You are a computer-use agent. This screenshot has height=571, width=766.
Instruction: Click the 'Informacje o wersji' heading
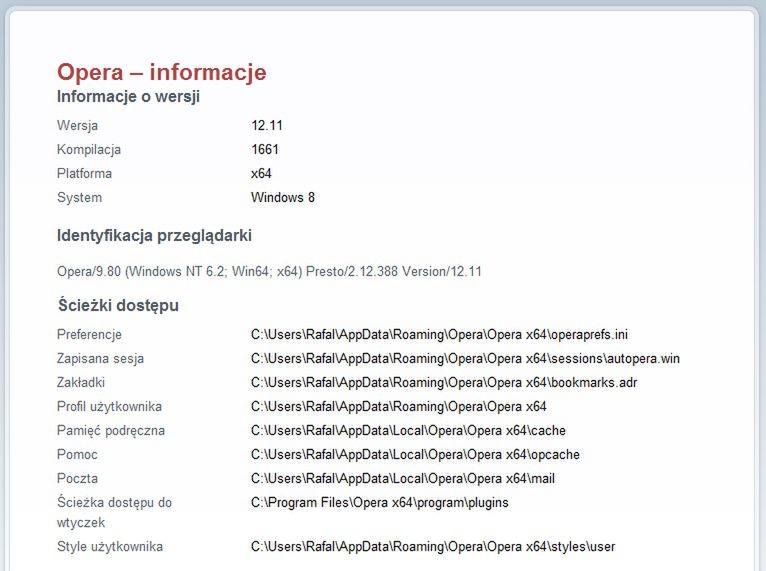tap(128, 96)
